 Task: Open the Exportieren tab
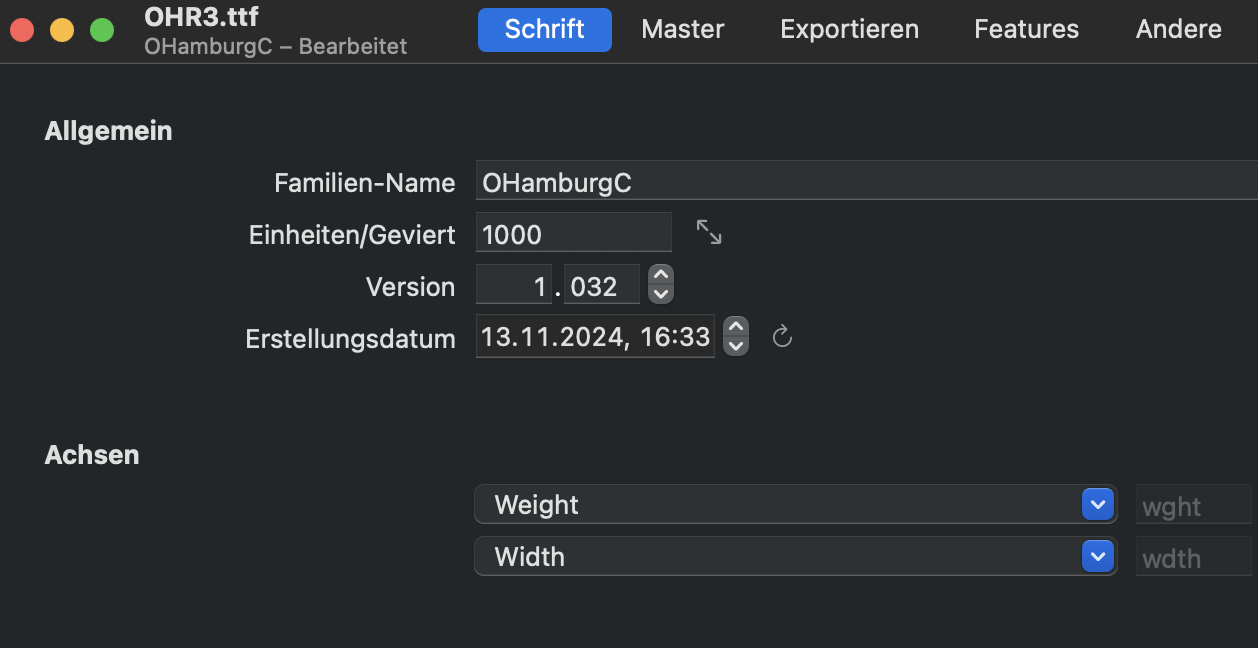point(849,29)
